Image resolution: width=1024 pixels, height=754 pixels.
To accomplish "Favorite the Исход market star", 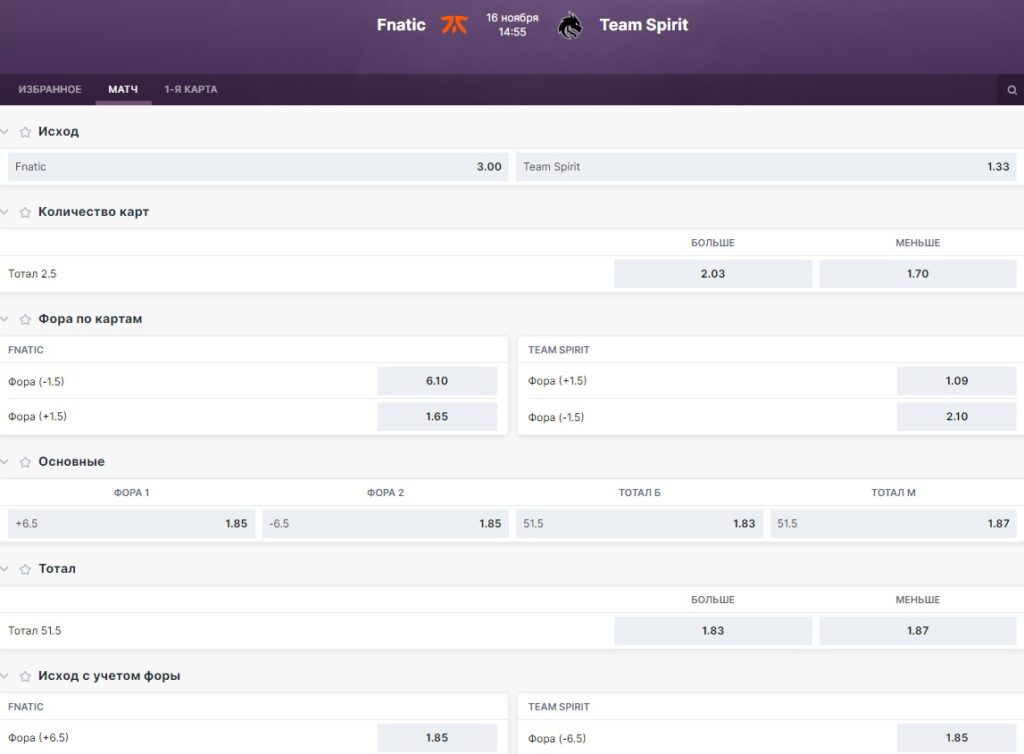I will 25,132.
